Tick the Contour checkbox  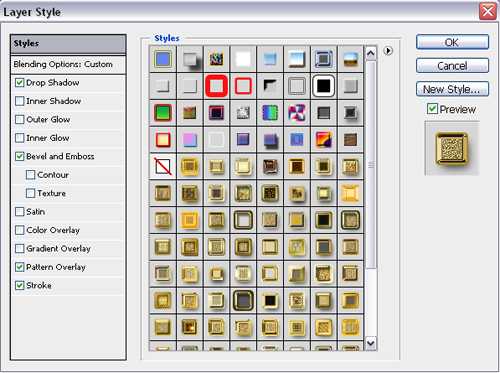30,175
